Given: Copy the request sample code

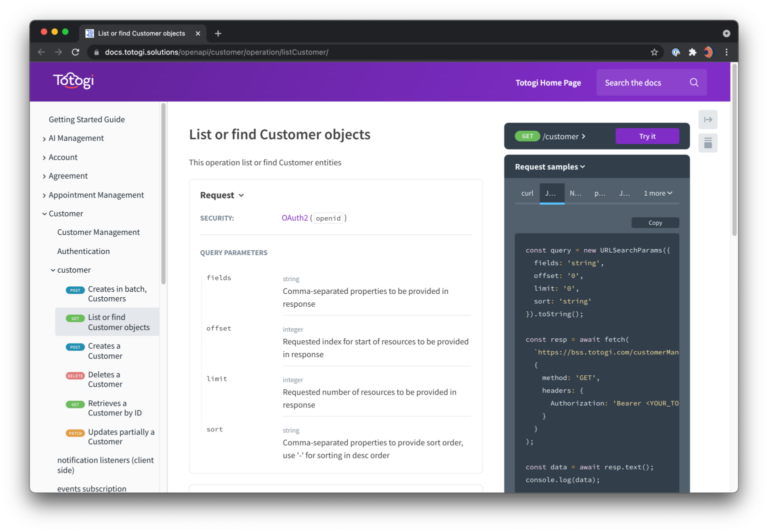Looking at the screenshot, I should [655, 223].
